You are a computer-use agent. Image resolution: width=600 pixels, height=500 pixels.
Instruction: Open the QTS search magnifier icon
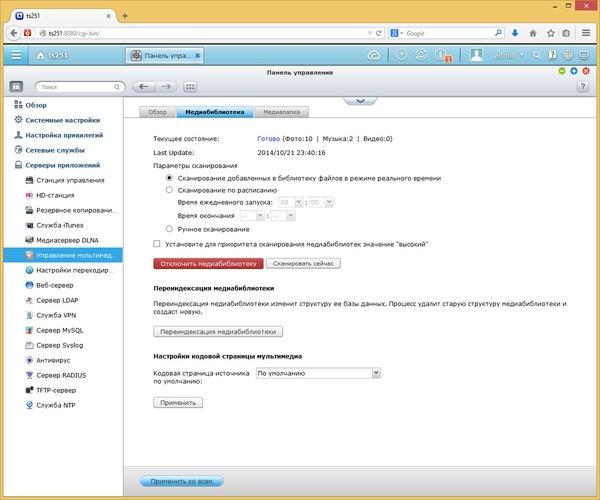(537, 55)
